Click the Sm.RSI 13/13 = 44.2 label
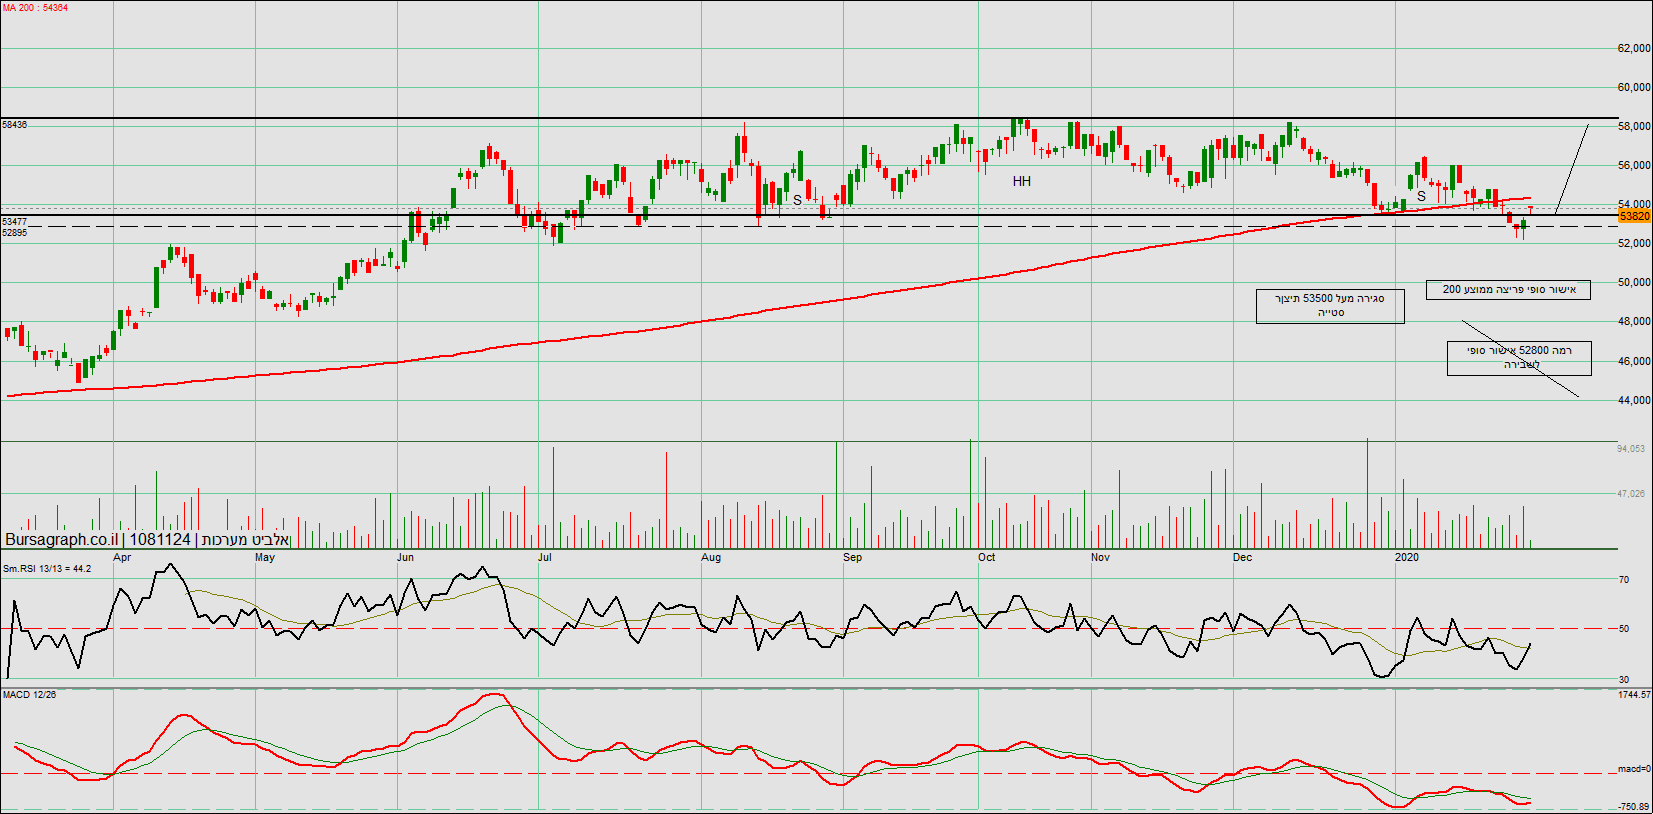1653x814 pixels. point(47,569)
